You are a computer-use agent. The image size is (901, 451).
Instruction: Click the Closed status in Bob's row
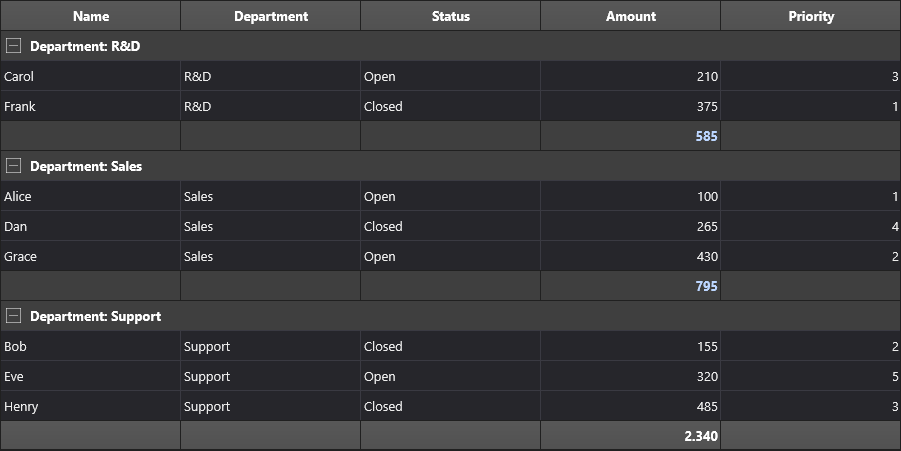tap(450, 346)
